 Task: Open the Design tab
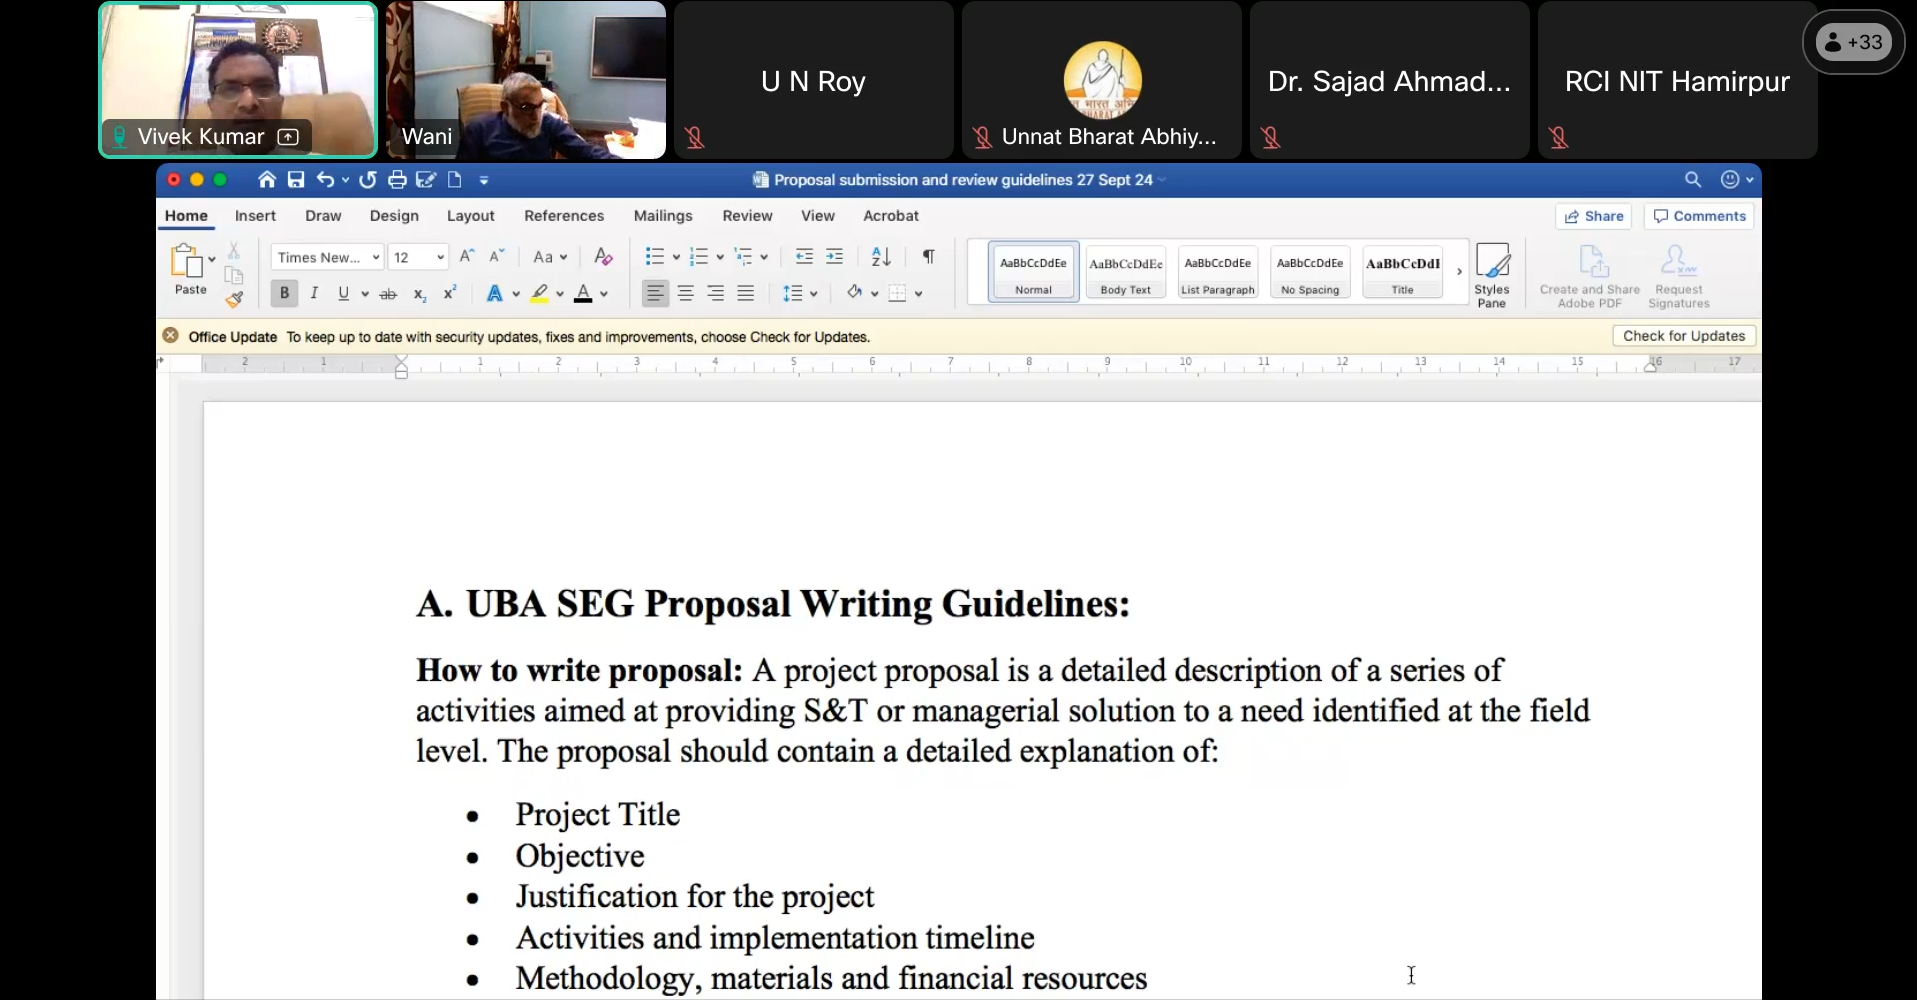tap(394, 216)
